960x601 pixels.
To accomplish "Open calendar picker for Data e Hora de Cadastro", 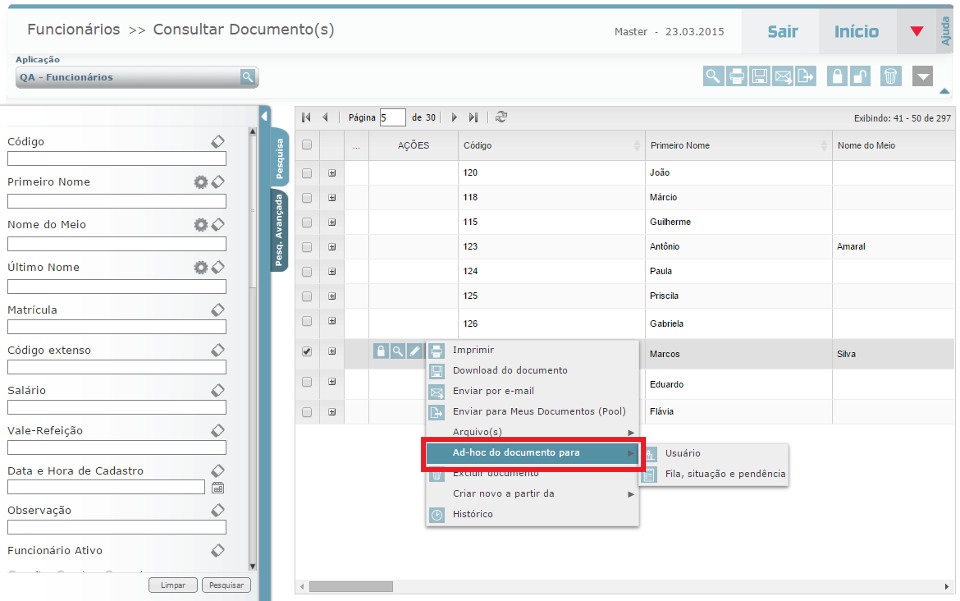I will (217, 487).
